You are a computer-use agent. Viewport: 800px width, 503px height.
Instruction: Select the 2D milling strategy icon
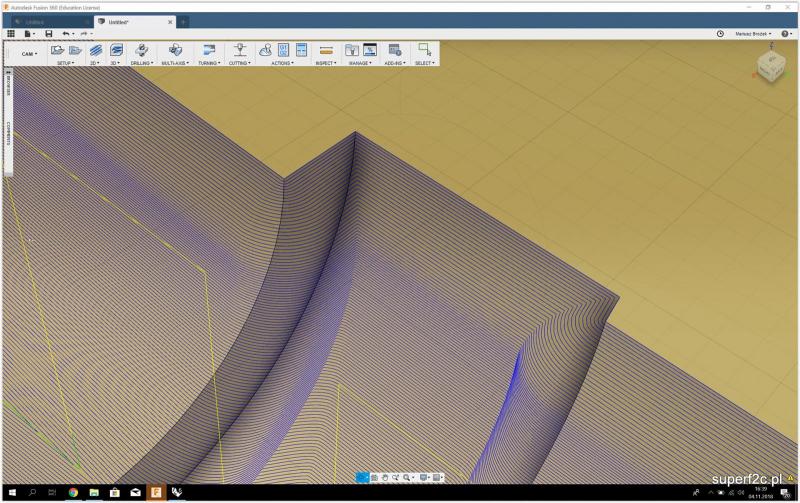pyautogui.click(x=96, y=49)
